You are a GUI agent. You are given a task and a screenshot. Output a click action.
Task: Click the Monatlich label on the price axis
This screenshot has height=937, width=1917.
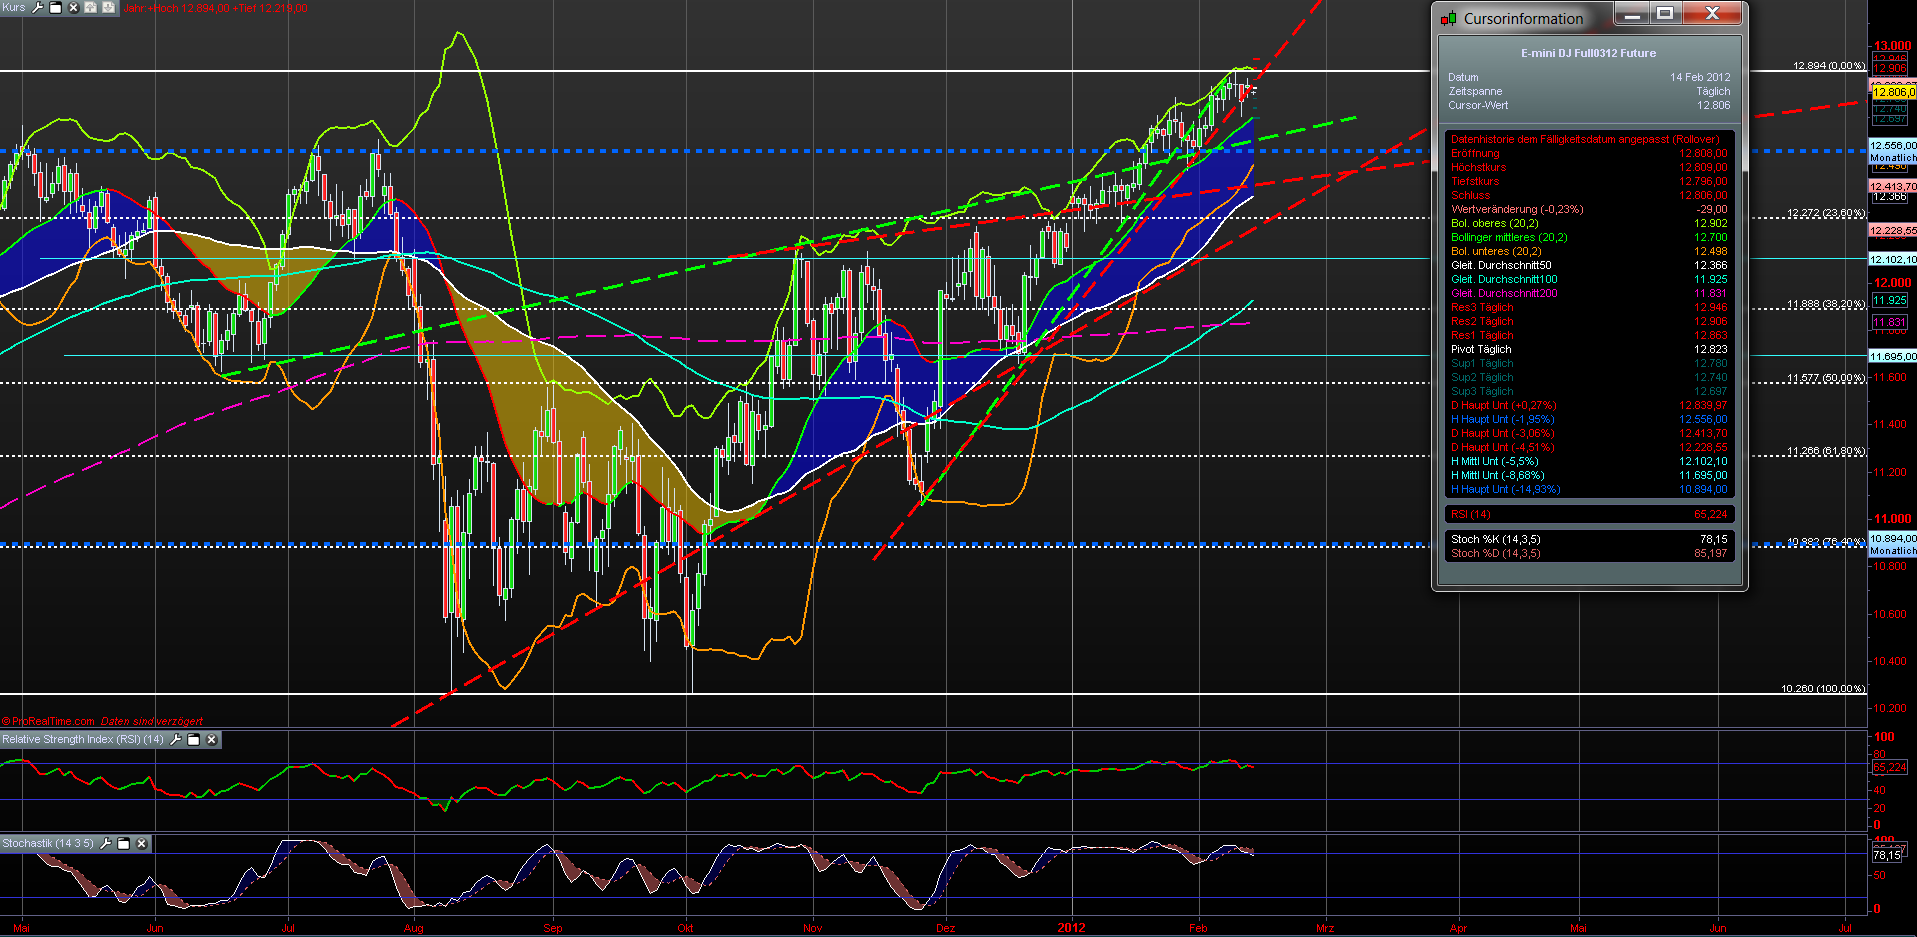tap(1893, 157)
